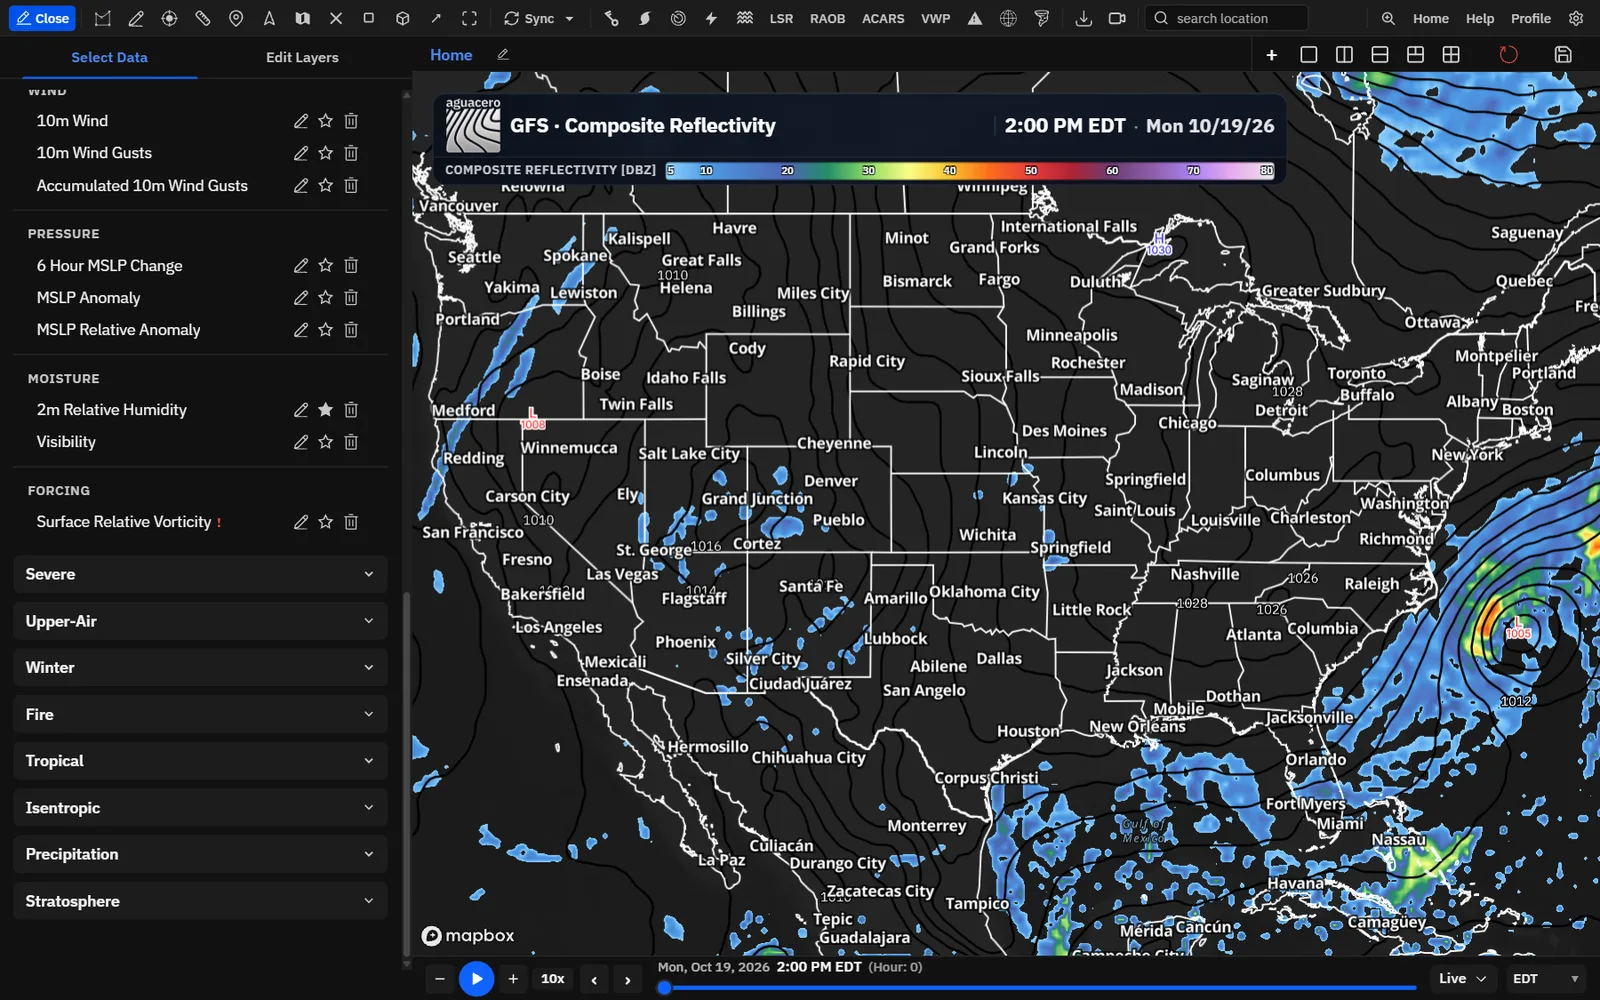Switch to the Edit Layers tab

click(x=302, y=57)
